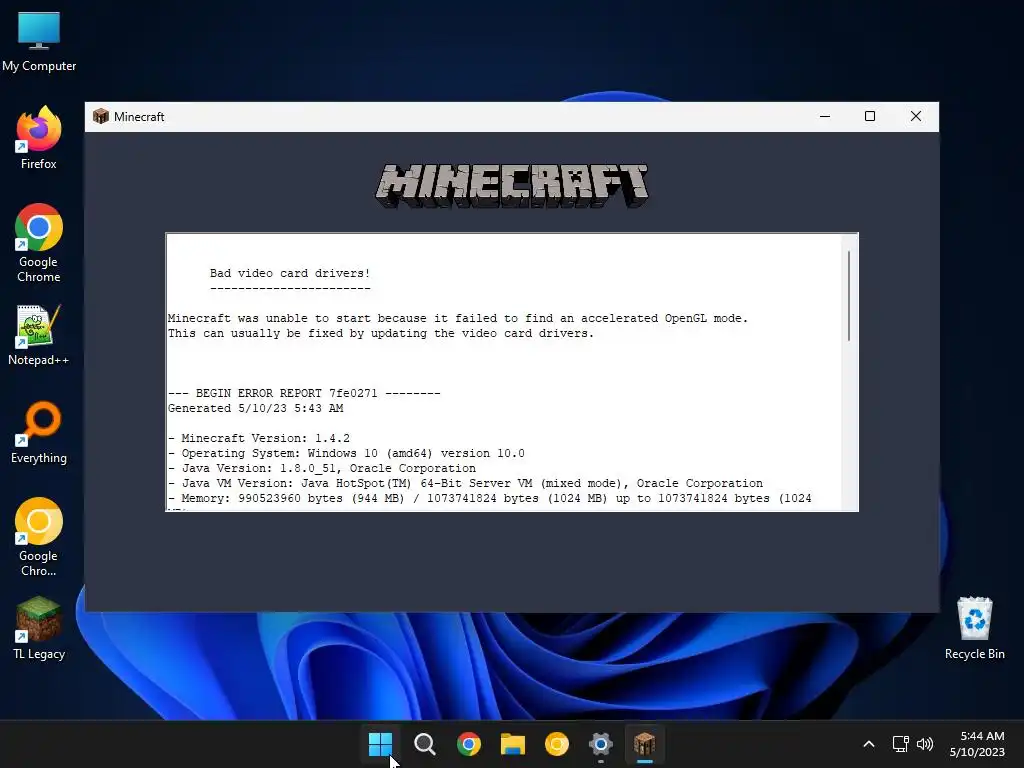Open File Explorer from the taskbar

pyautogui.click(x=513, y=744)
